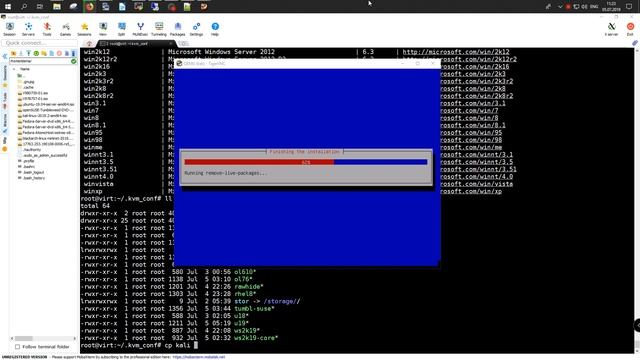640x360 pixels.
Task: Open the Packages toolbar icon
Action: coord(178,29)
